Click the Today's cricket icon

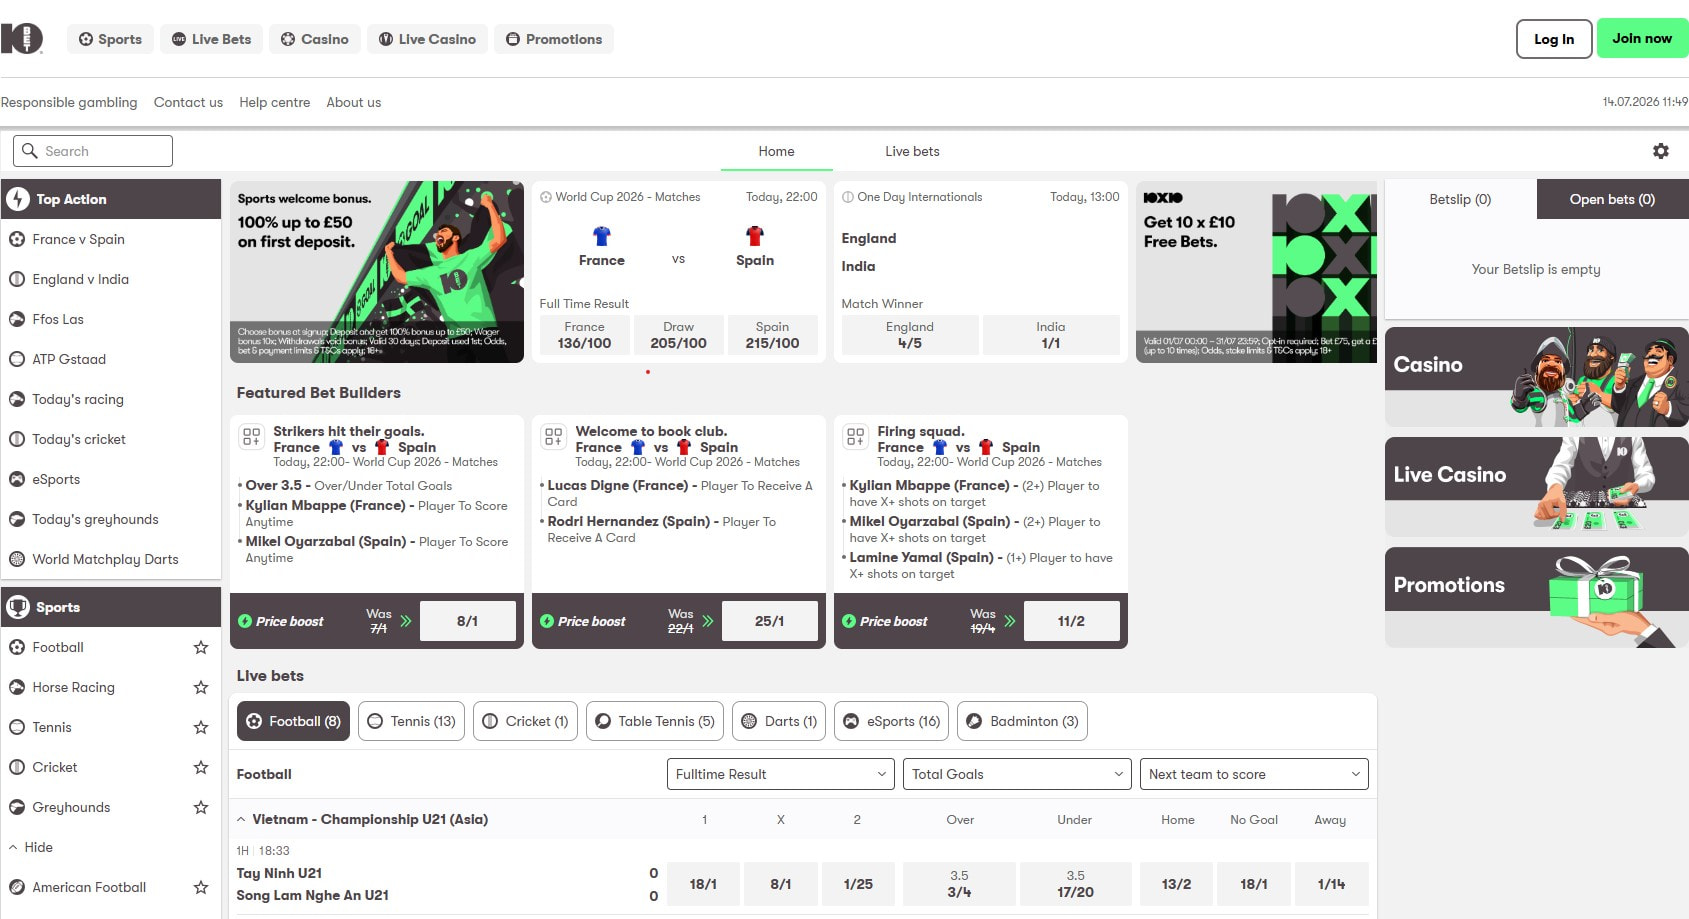pyautogui.click(x=17, y=439)
